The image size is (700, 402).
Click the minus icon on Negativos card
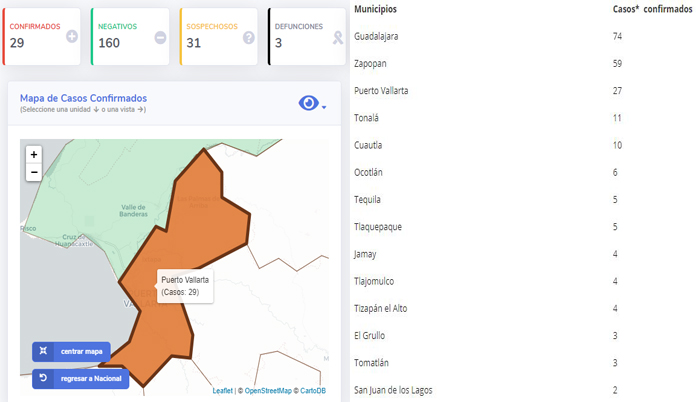[160, 37]
